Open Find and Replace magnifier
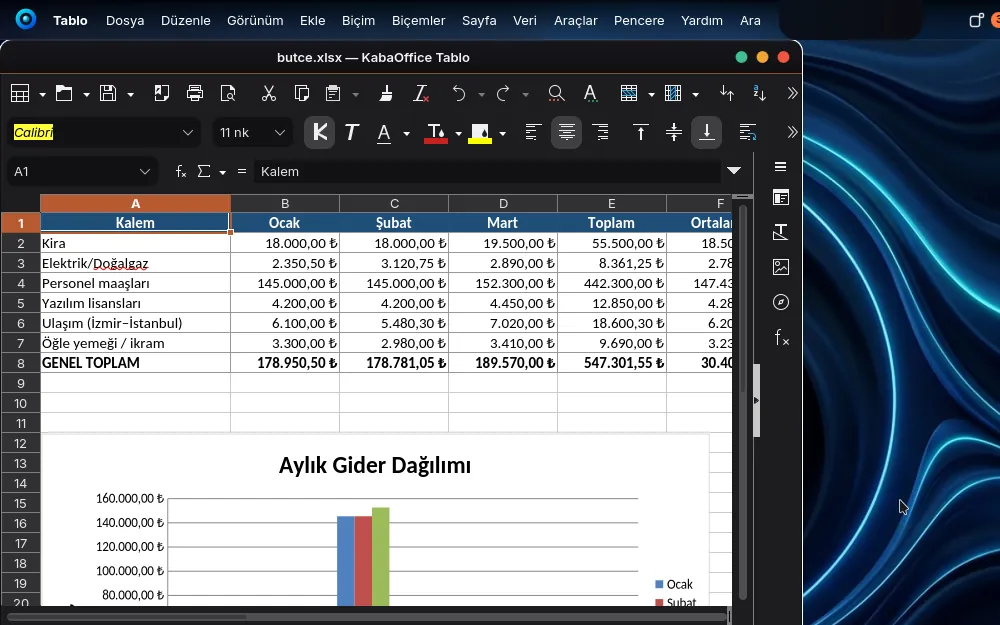The height and width of the screenshot is (625, 1000). point(556,93)
